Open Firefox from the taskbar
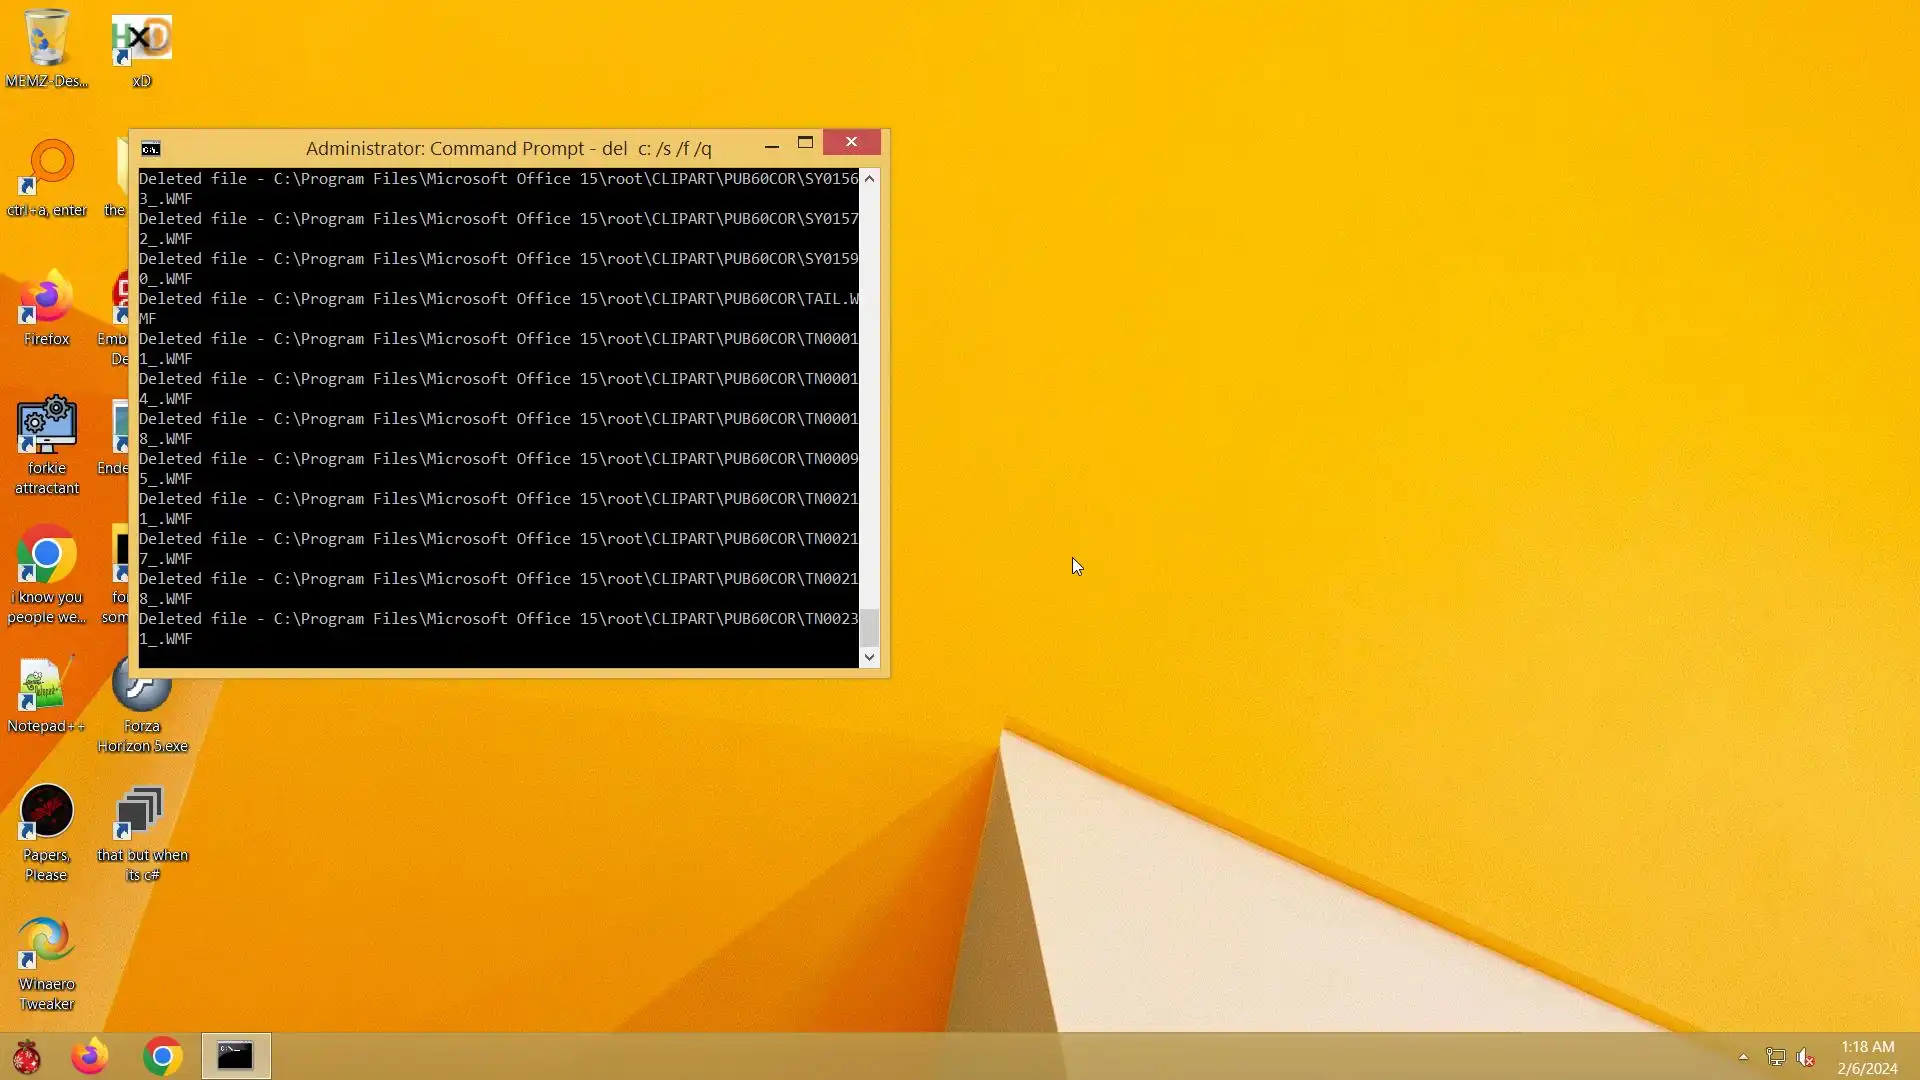 click(90, 1056)
